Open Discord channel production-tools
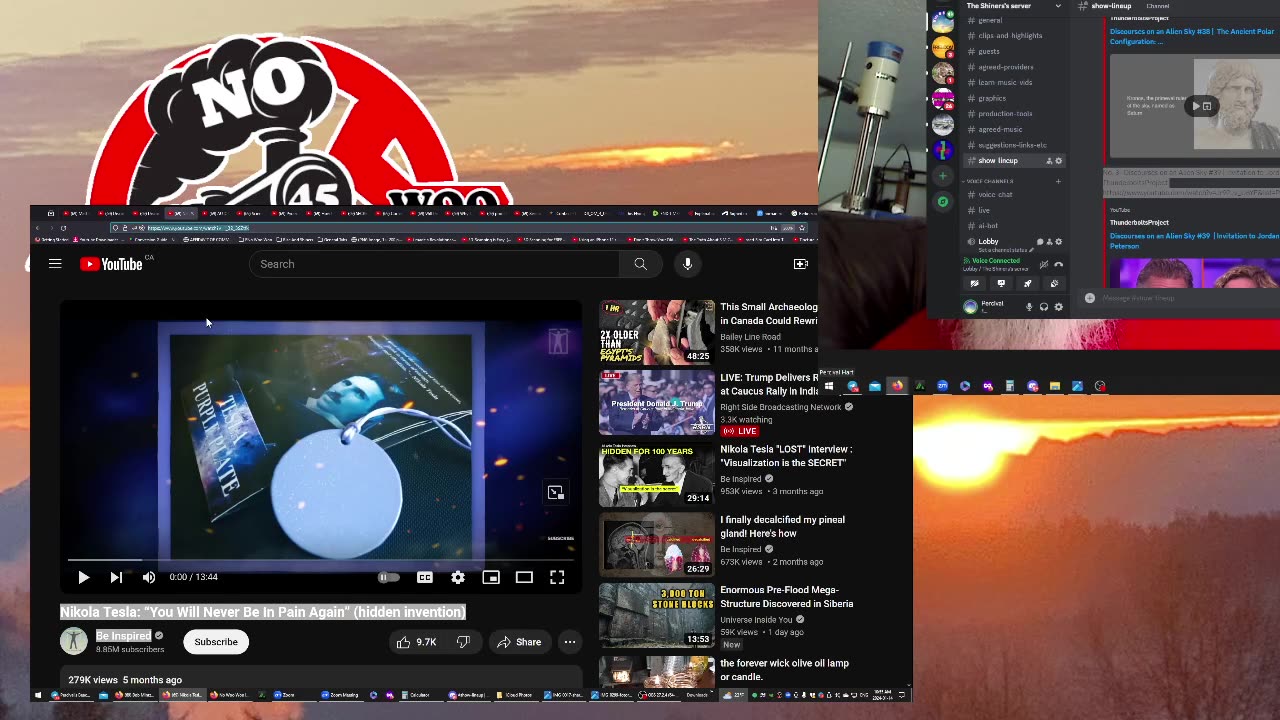The width and height of the screenshot is (1280, 720). click(1005, 114)
